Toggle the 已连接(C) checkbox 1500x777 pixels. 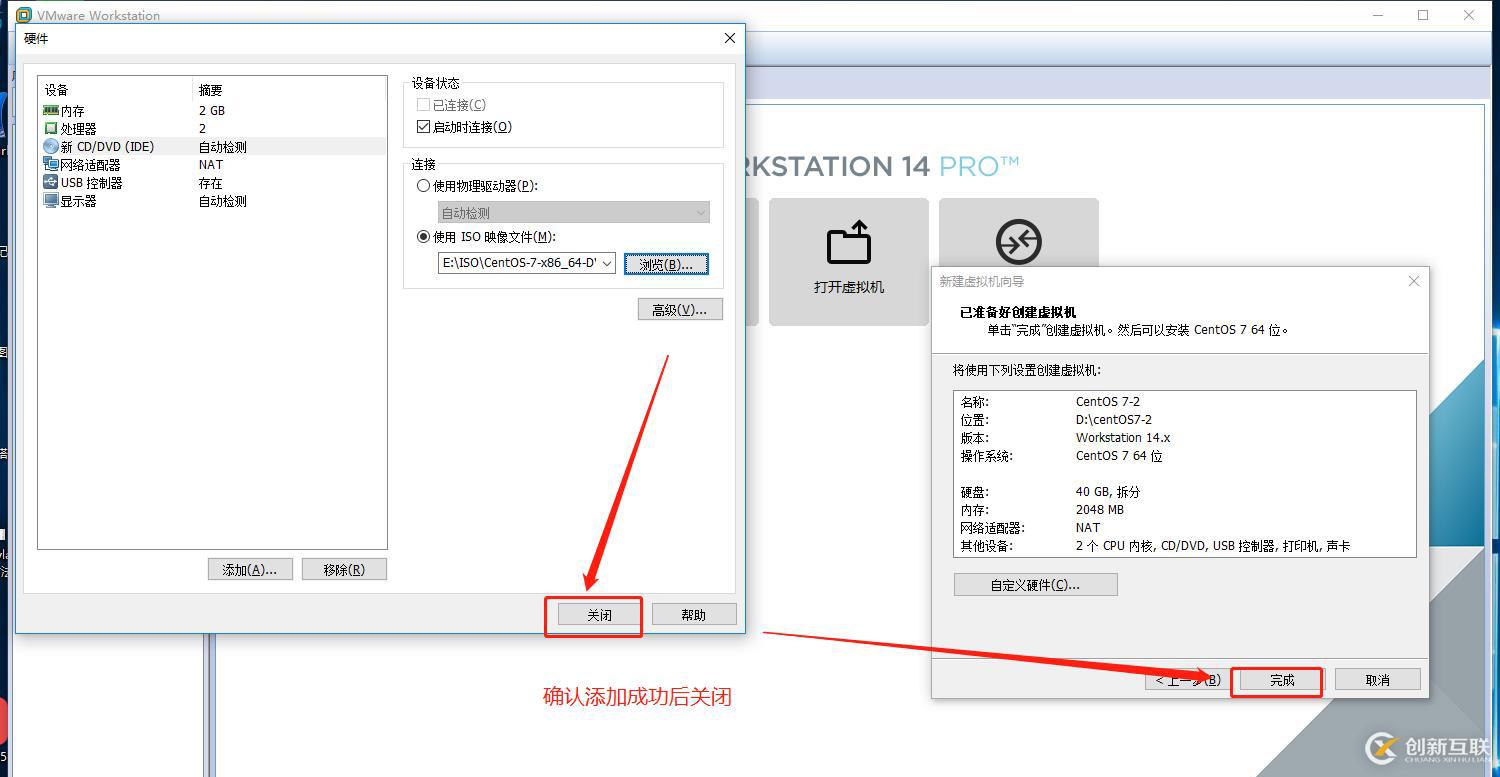click(423, 105)
